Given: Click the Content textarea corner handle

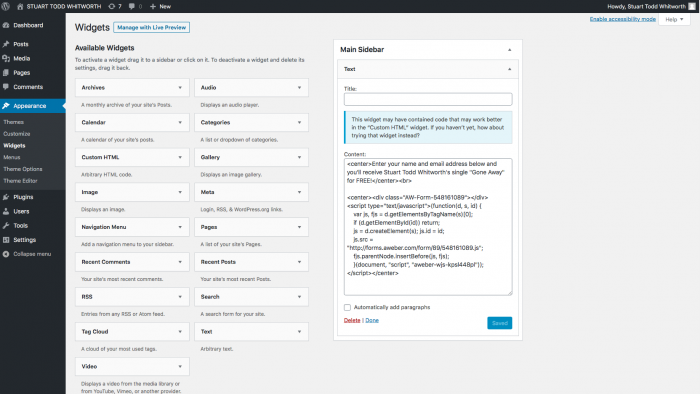Looking at the screenshot, I should 510,293.
